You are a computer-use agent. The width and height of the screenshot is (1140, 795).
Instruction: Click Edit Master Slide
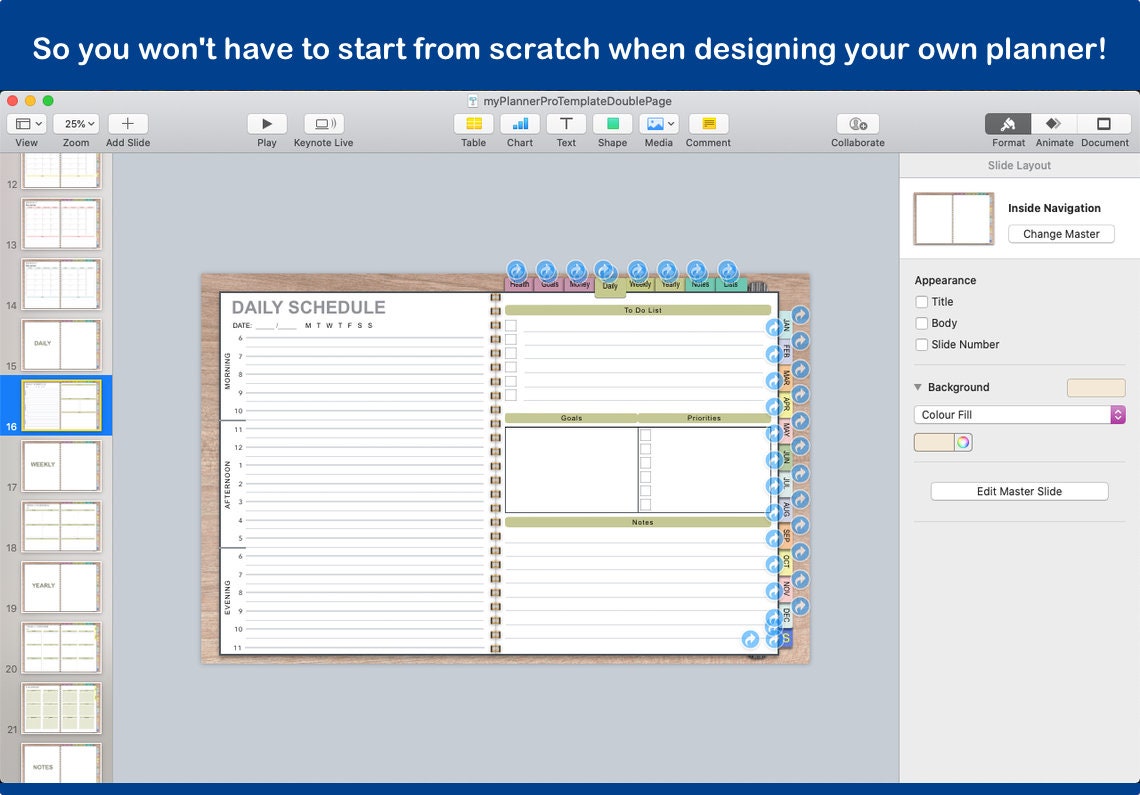coord(1019,491)
